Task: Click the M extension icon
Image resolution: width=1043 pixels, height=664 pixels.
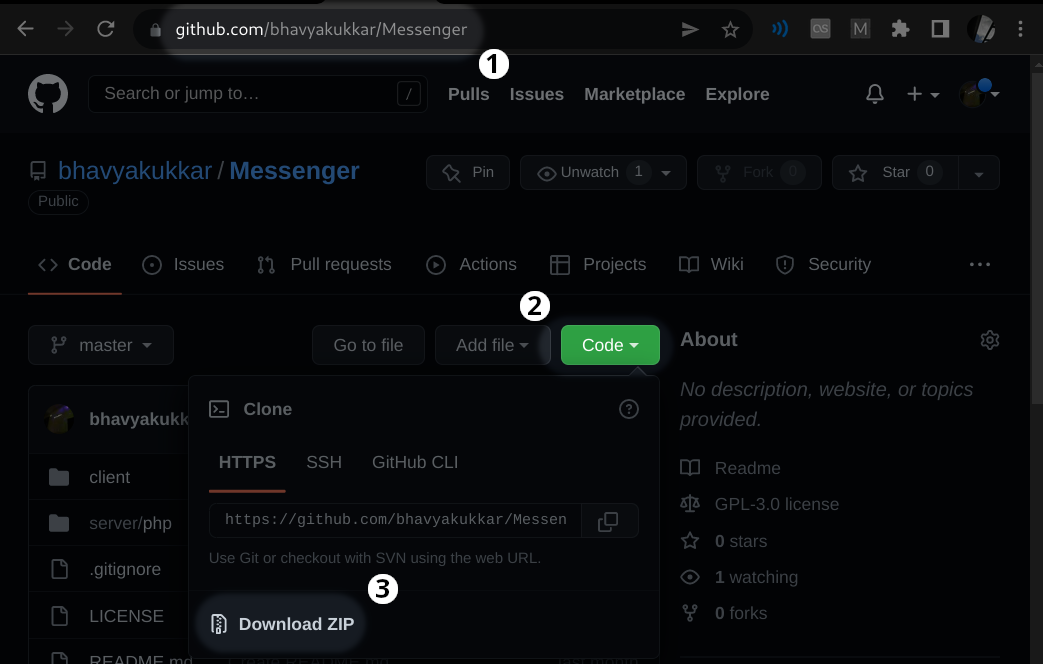Action: point(860,29)
